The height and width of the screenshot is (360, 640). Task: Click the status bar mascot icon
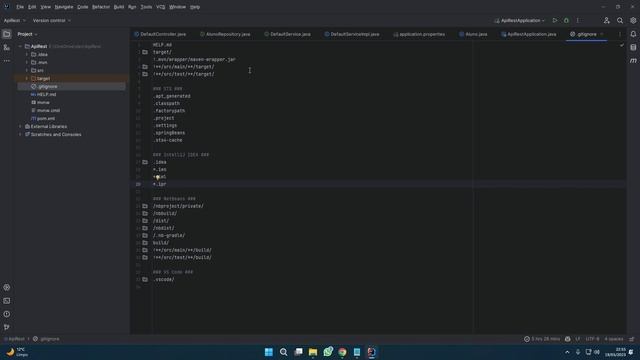tap(567, 339)
